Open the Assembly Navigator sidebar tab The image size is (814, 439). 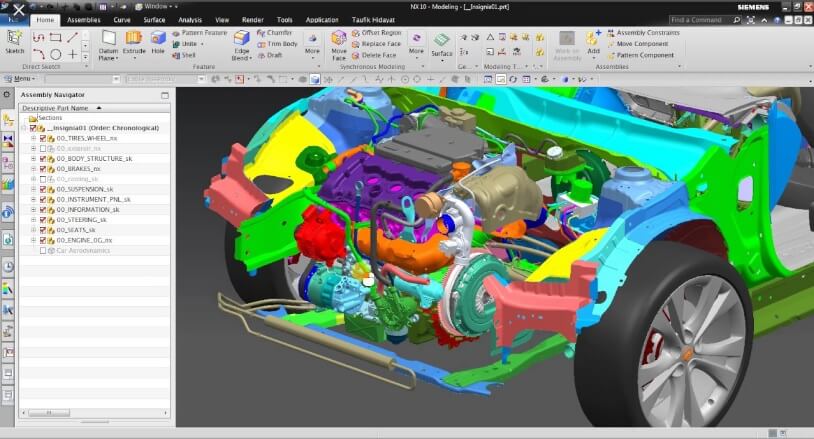pyautogui.click(x=8, y=120)
